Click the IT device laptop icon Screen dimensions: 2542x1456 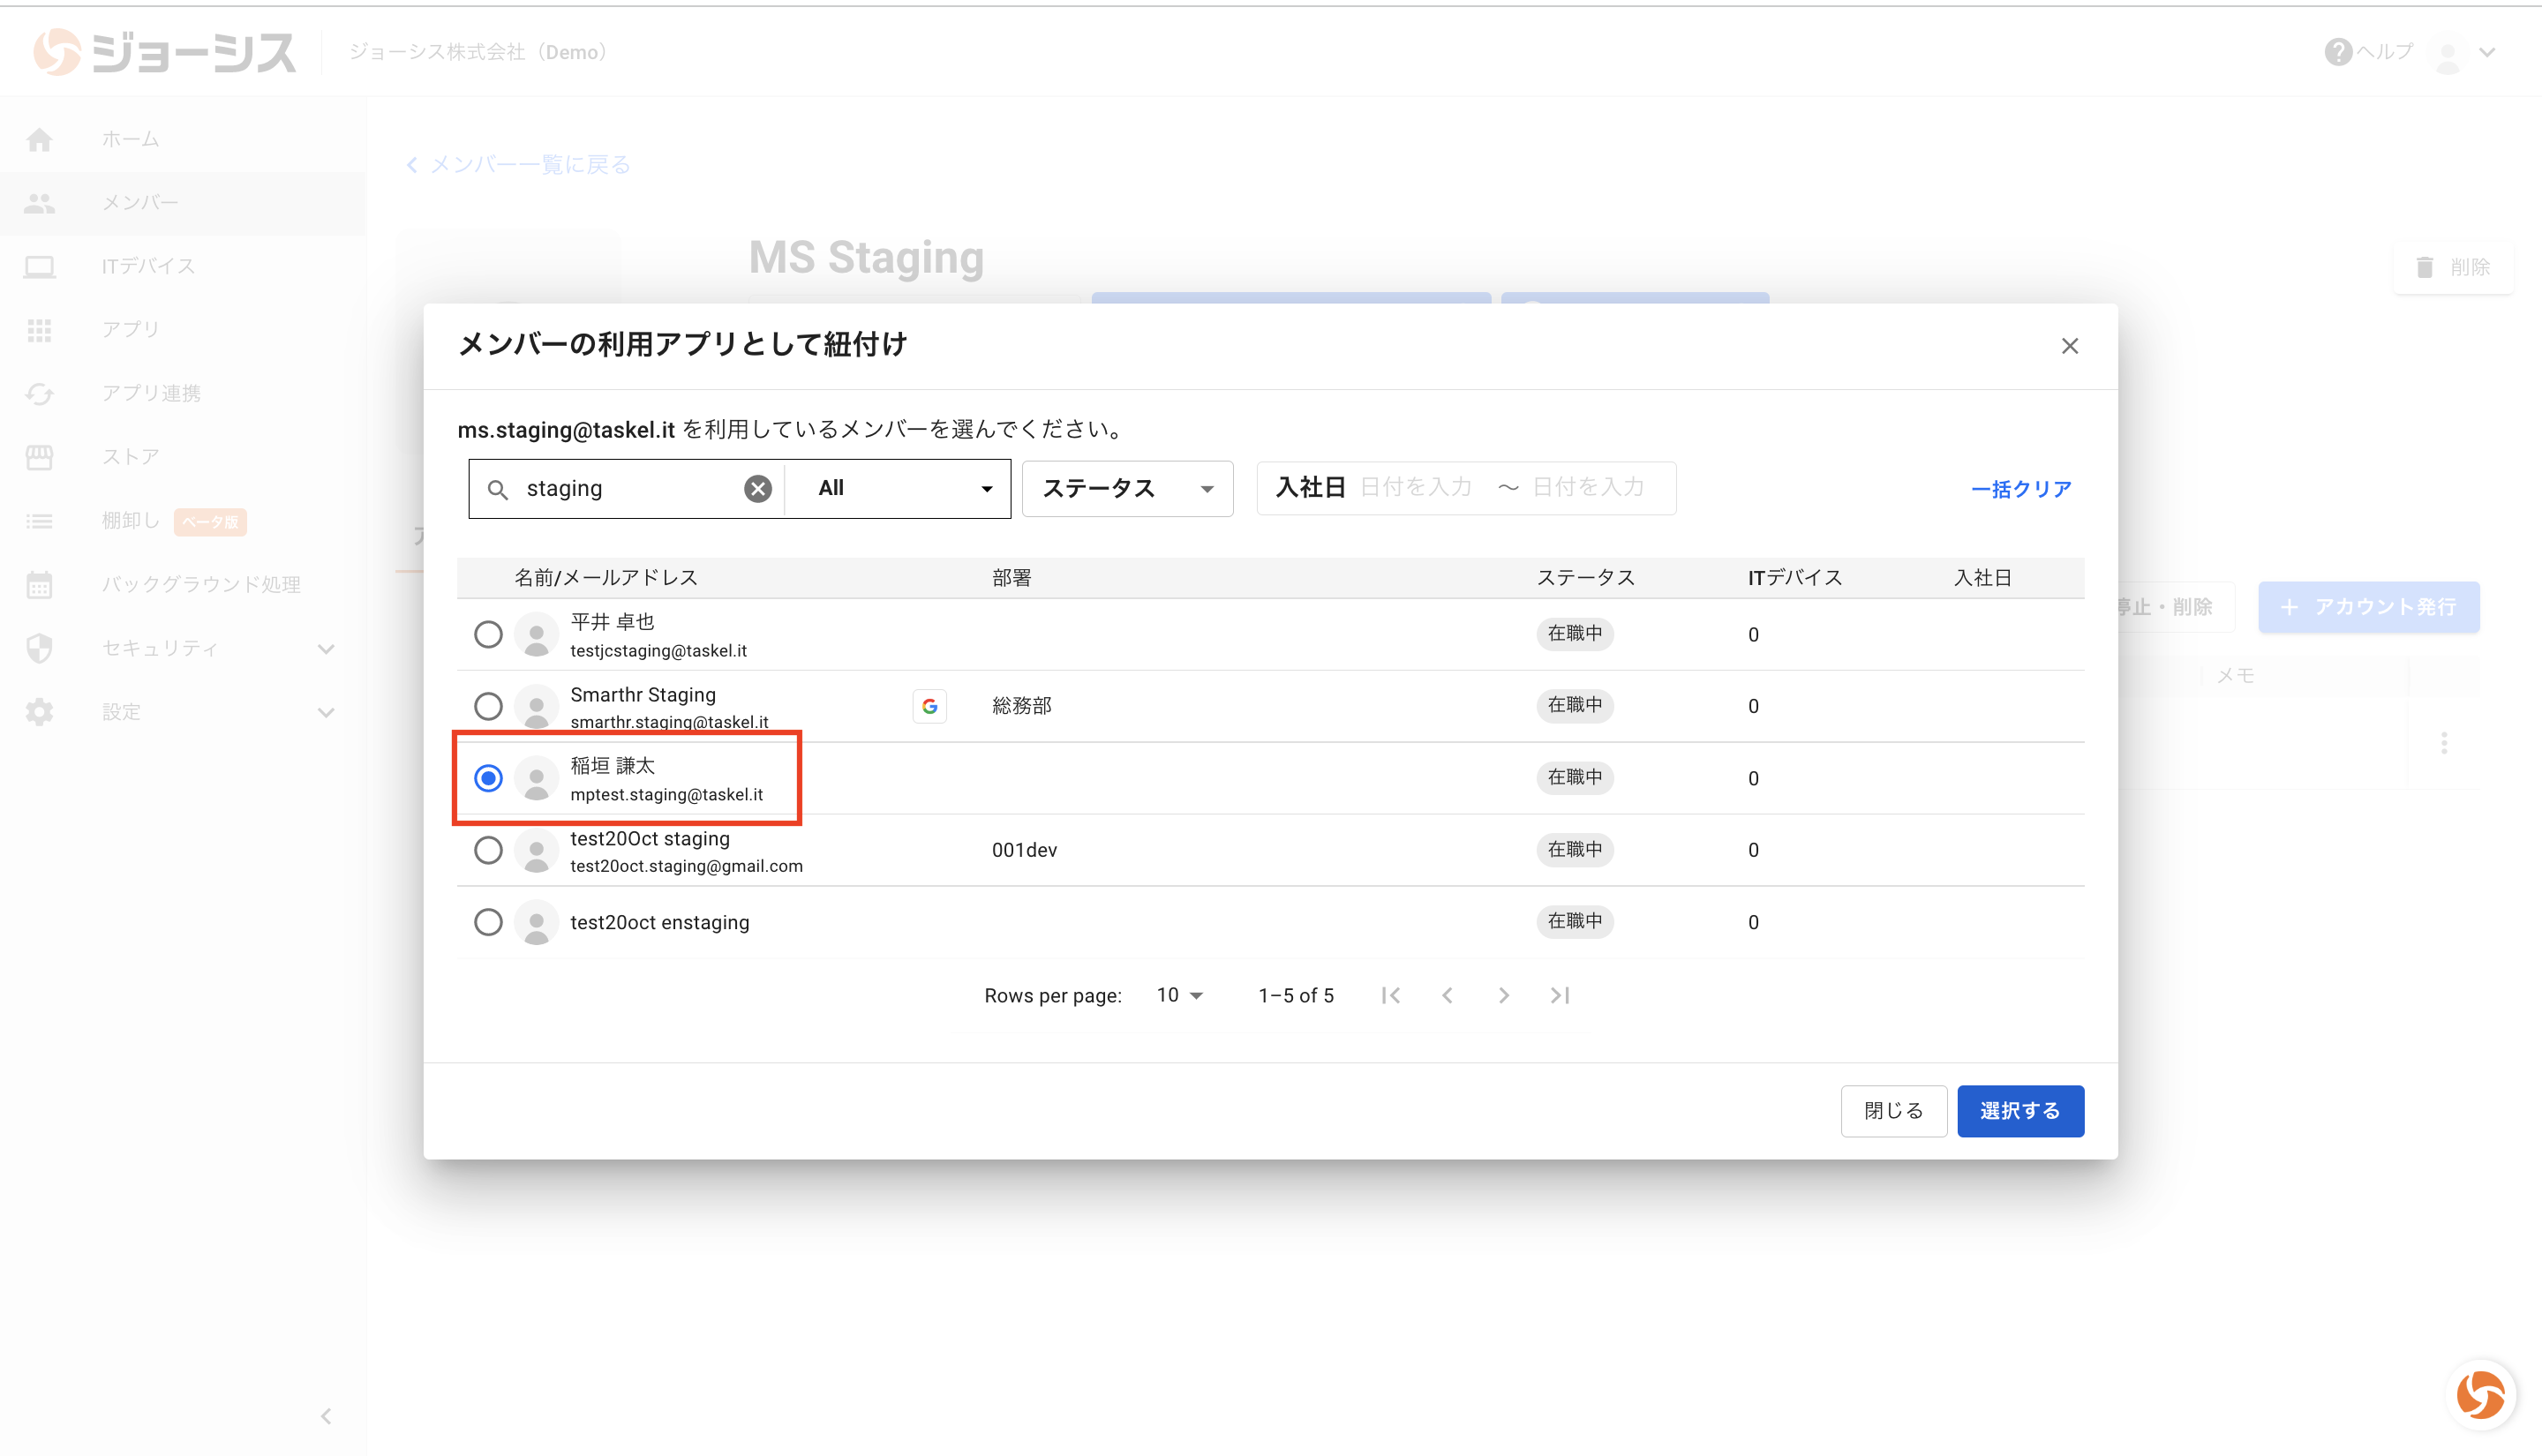tap(39, 267)
